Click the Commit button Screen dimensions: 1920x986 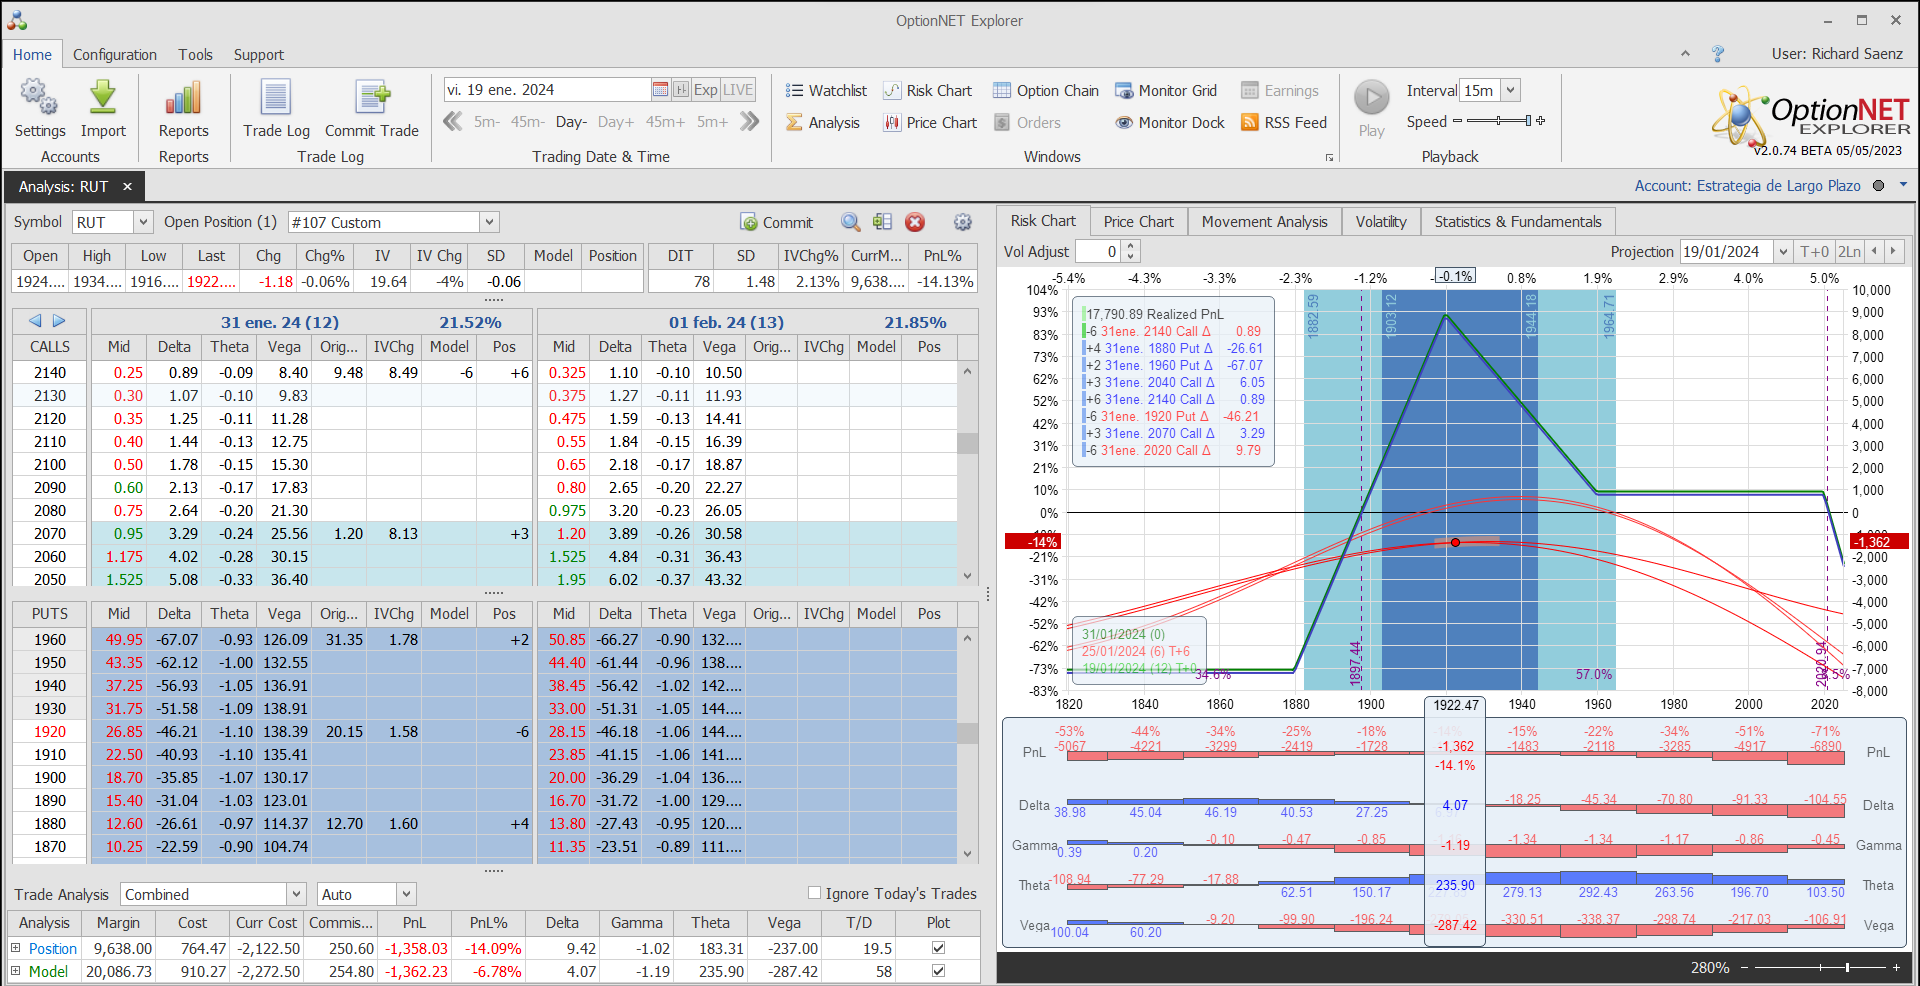click(776, 222)
